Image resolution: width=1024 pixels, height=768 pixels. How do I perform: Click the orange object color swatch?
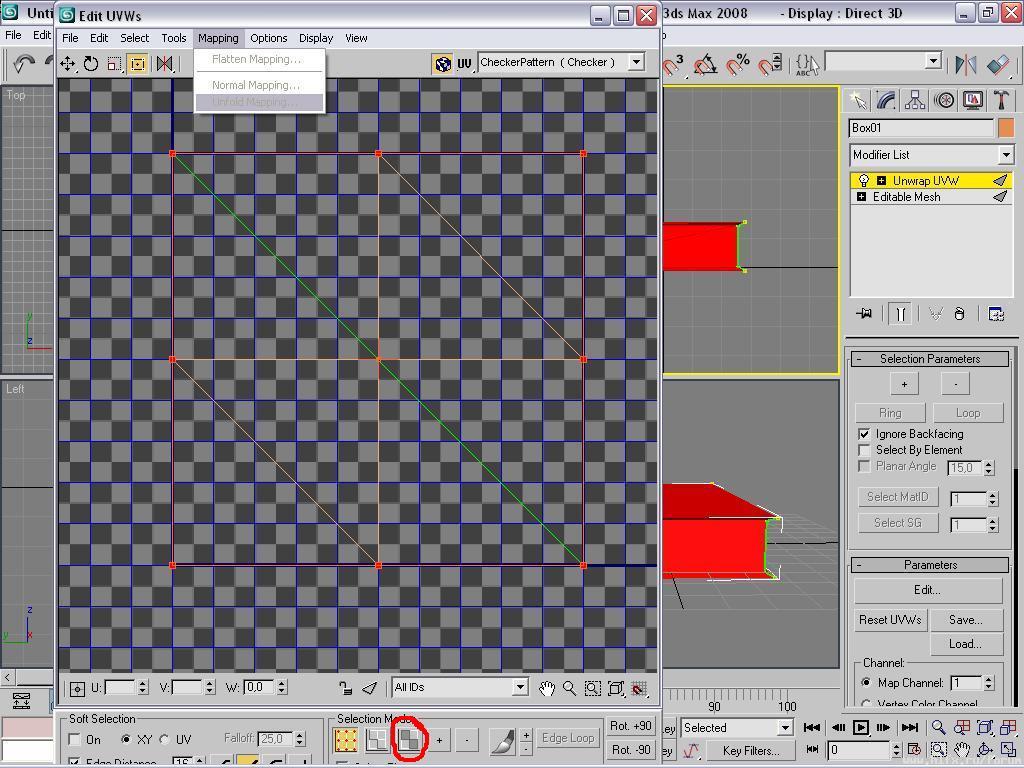(1005, 128)
